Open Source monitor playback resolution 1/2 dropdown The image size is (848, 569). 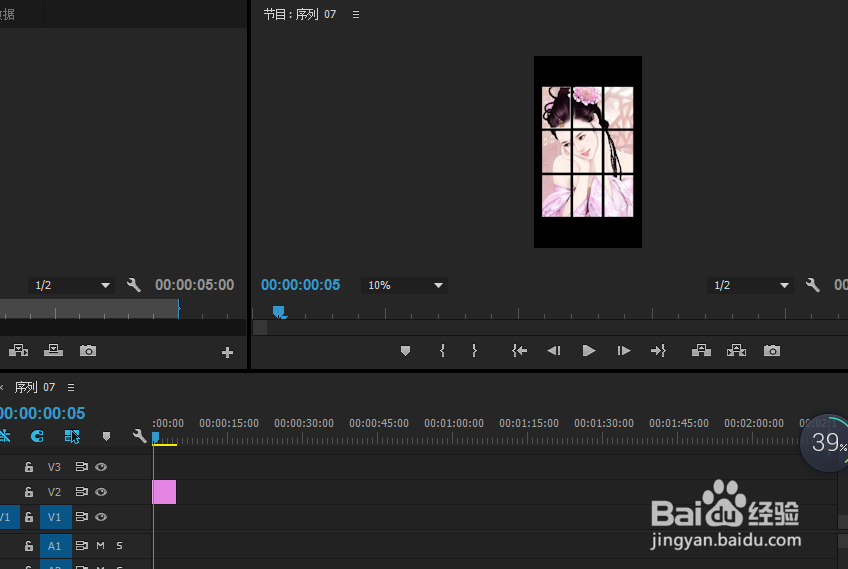(71, 285)
